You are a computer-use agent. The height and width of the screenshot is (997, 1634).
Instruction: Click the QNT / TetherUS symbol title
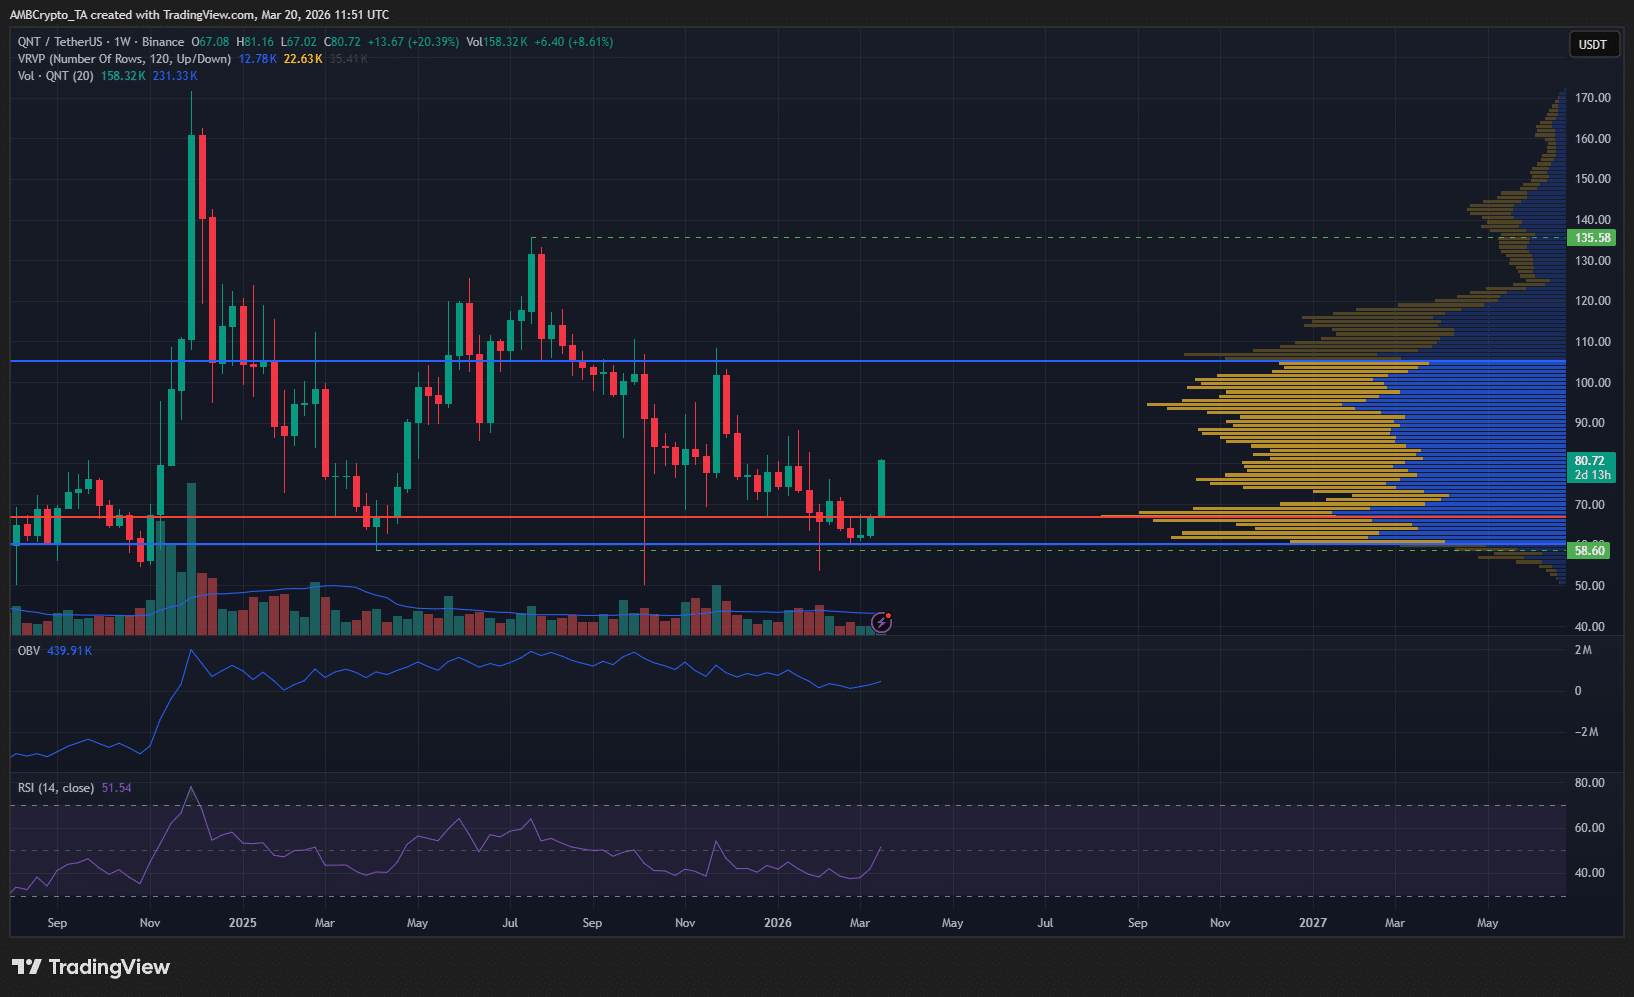pyautogui.click(x=60, y=42)
